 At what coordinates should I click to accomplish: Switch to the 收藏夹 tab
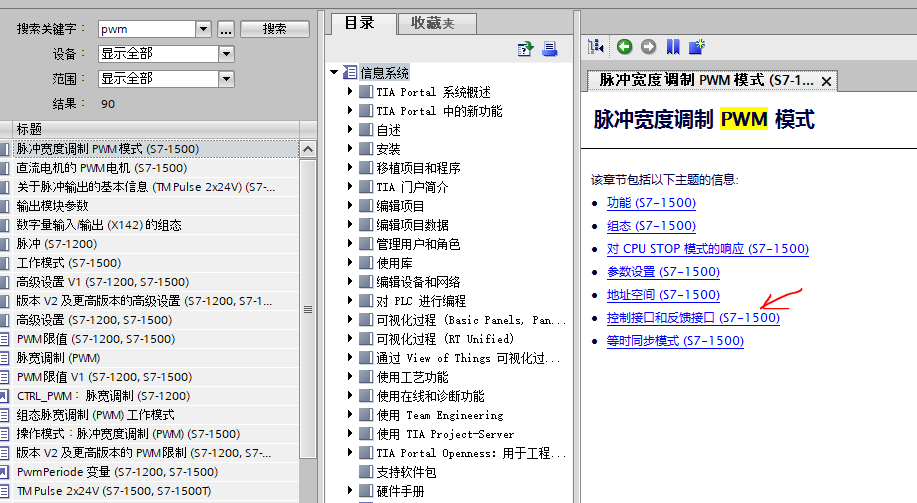click(x=436, y=23)
